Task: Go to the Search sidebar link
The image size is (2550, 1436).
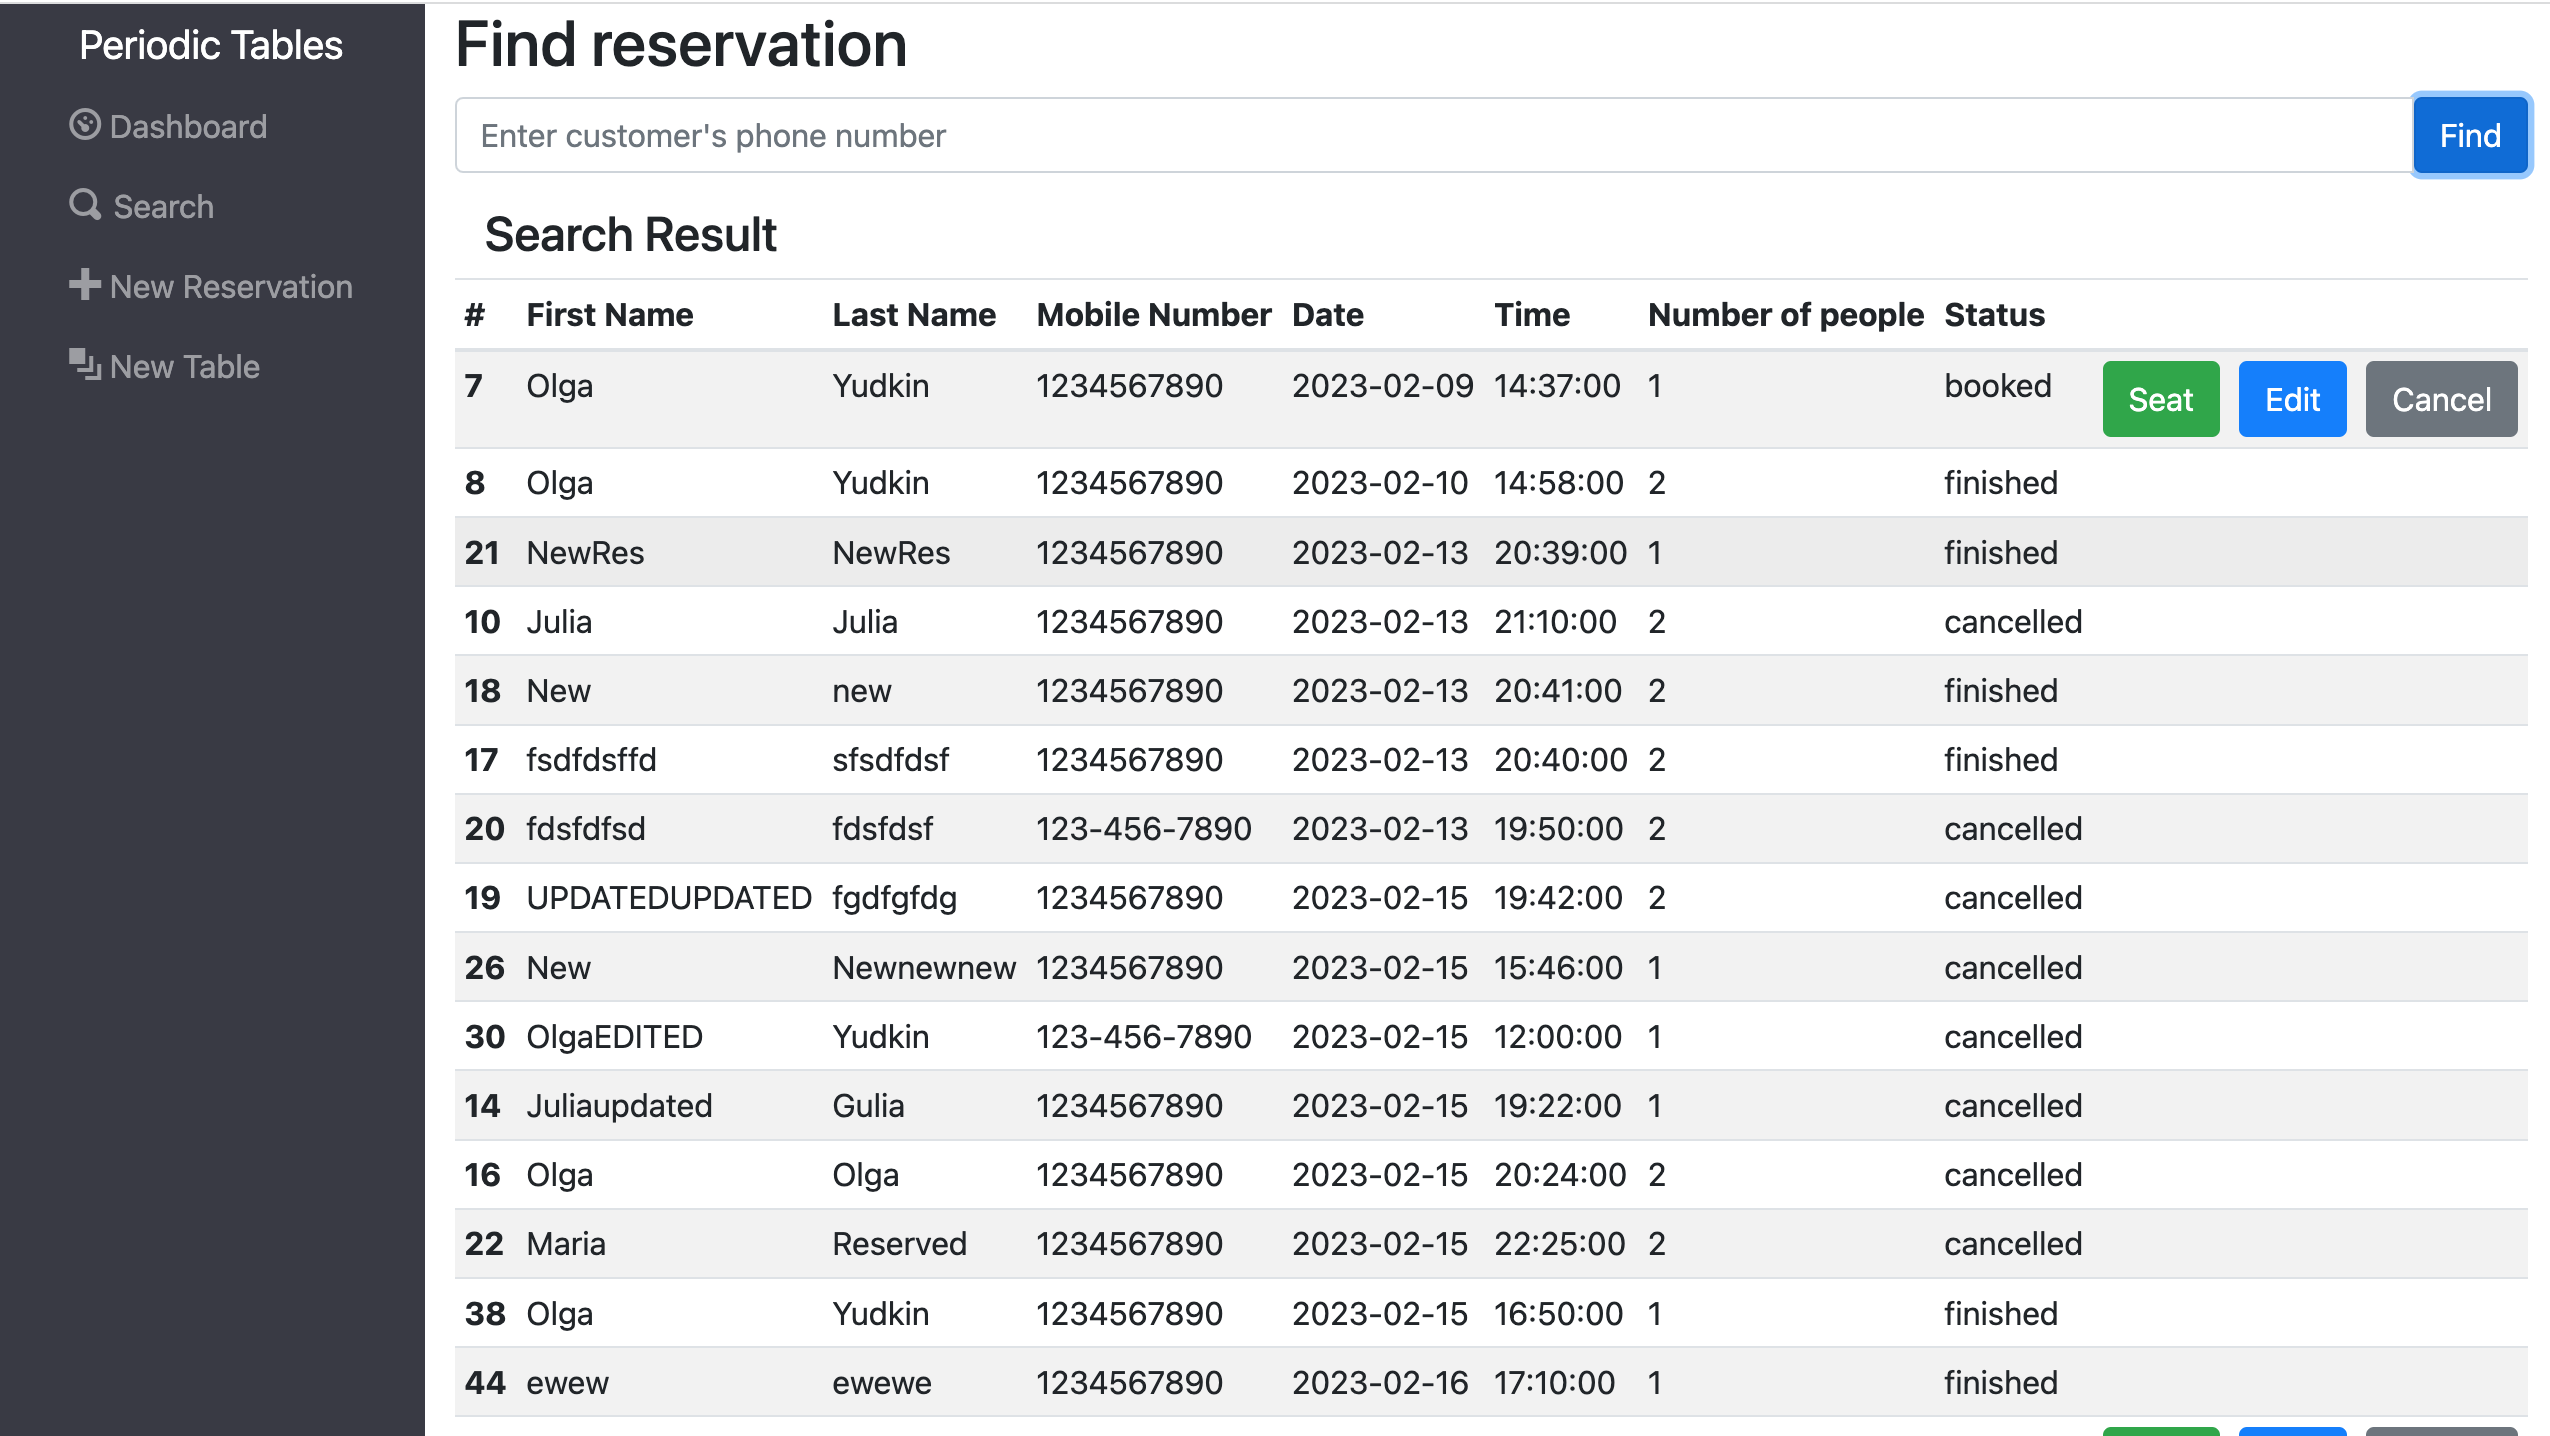Action: (x=163, y=207)
